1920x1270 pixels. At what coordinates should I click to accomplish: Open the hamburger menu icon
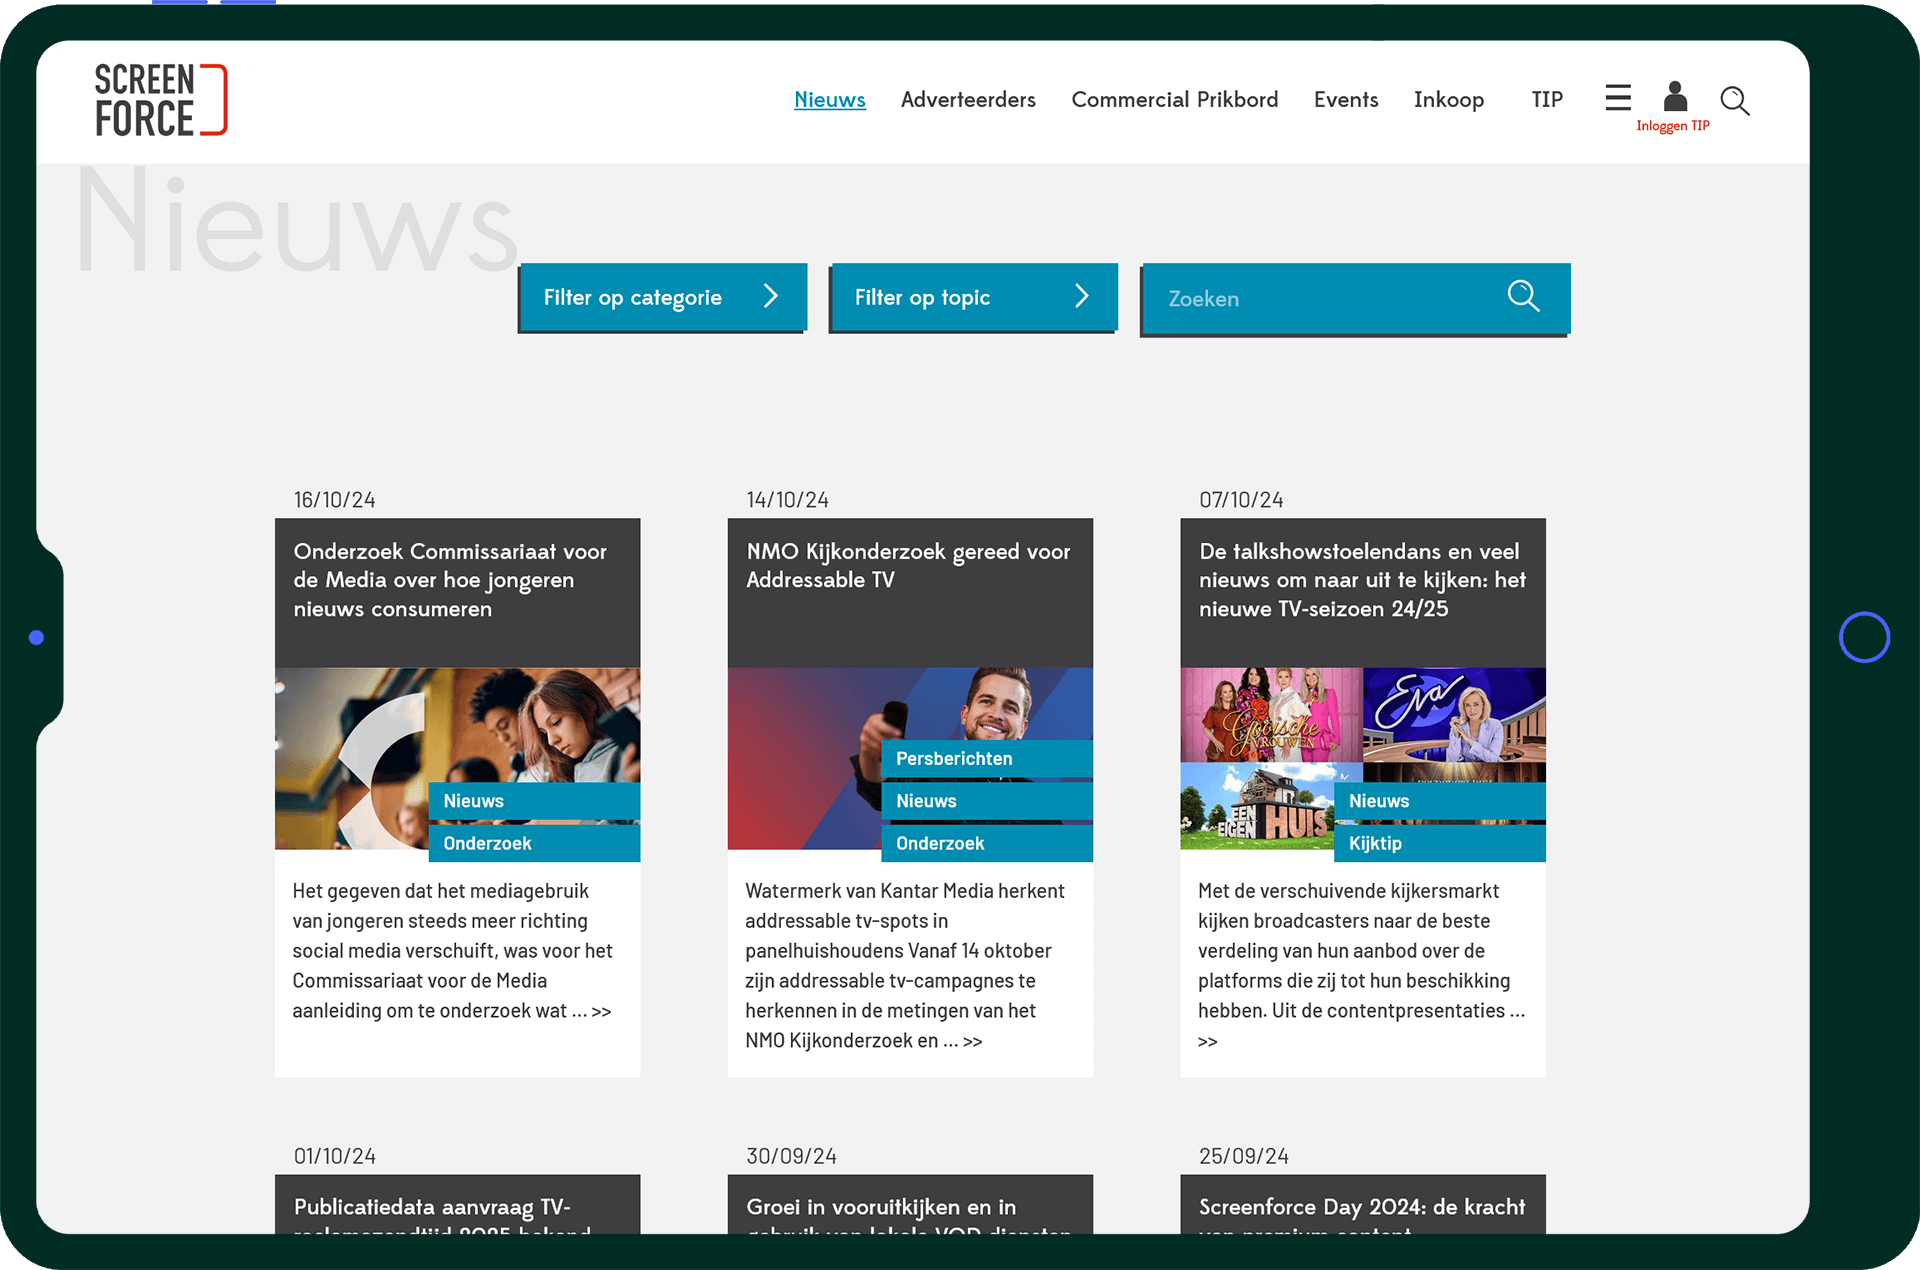coord(1617,98)
